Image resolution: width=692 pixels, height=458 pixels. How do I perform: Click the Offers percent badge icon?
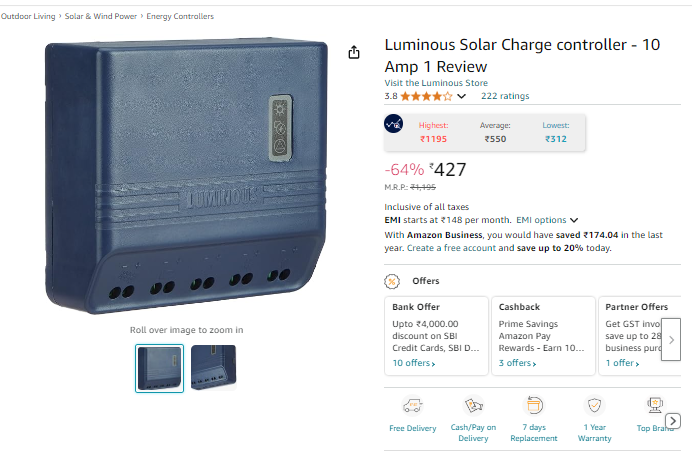coord(392,281)
